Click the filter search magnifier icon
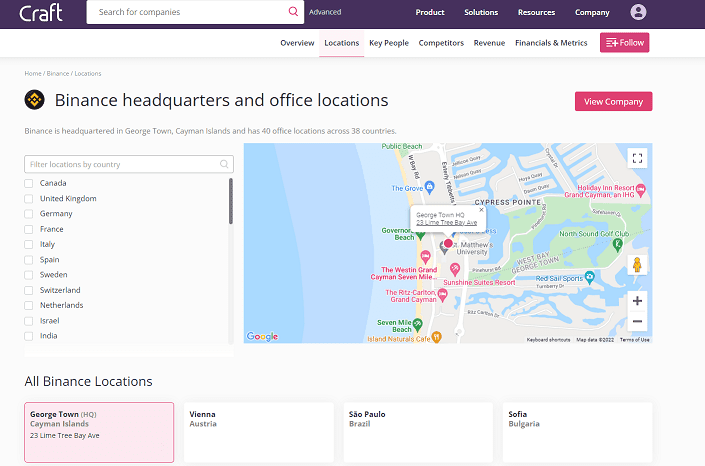The image size is (705, 466). click(224, 164)
